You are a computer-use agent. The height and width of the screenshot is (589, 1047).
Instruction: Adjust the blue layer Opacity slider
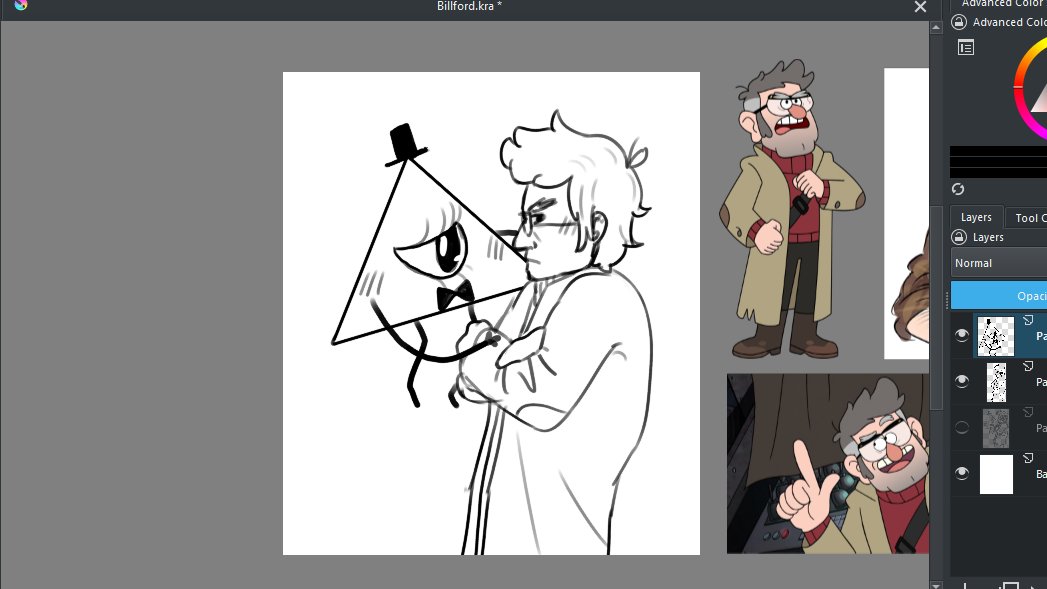pyautogui.click(x=999, y=296)
